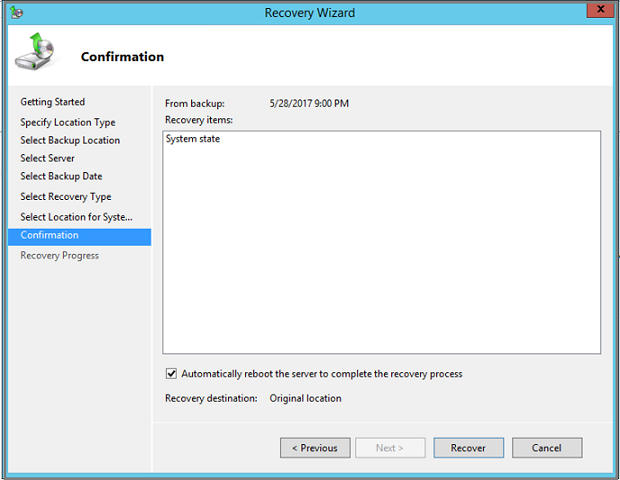Go back with the Previous button

click(315, 448)
